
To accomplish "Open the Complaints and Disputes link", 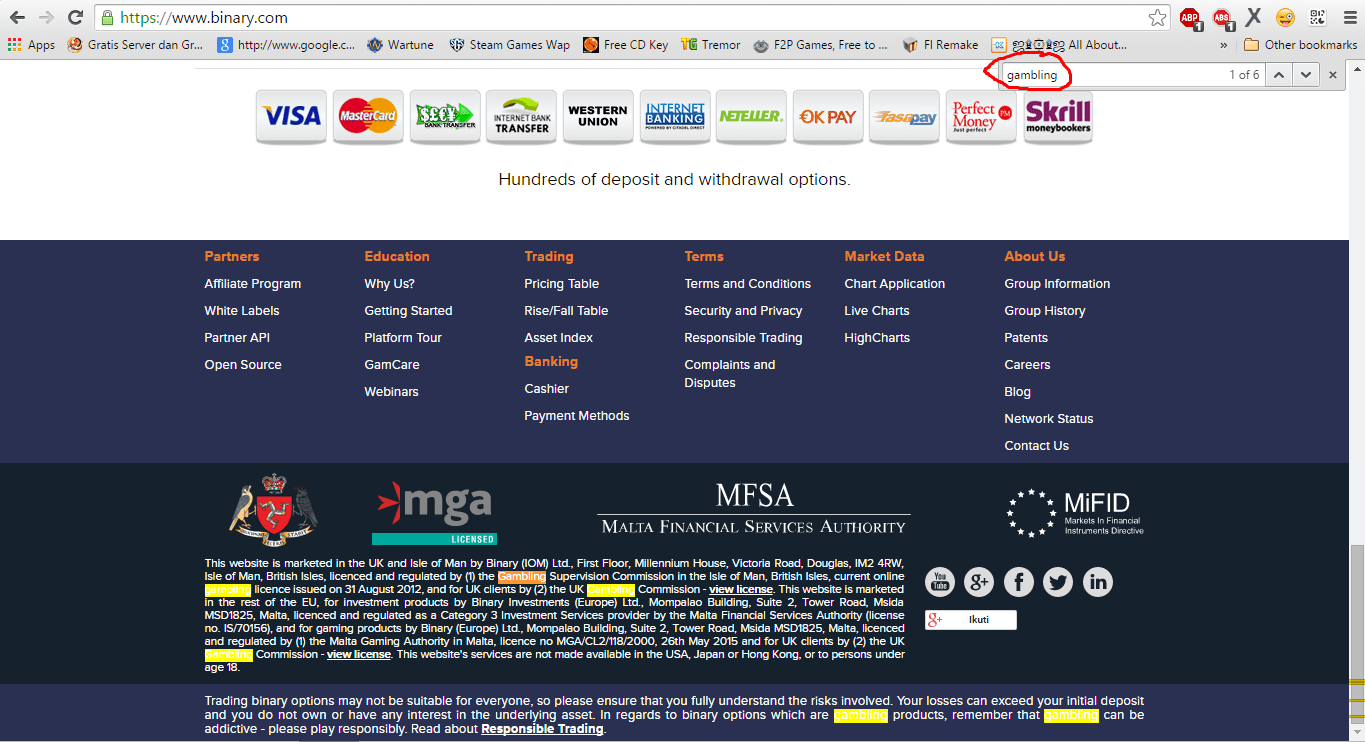I will (x=730, y=374).
